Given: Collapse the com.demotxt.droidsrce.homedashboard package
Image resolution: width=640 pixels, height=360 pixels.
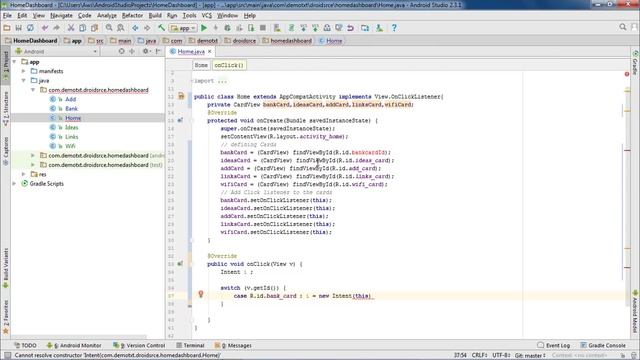Looking at the screenshot, I should click(x=33, y=90).
